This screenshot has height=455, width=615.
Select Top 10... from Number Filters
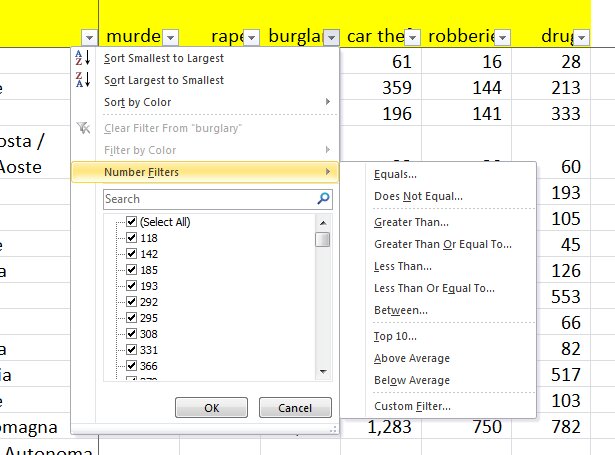point(397,336)
